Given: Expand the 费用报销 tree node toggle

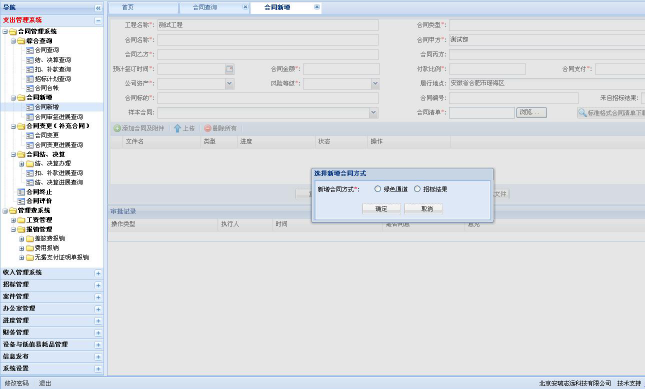Looking at the screenshot, I should (x=22, y=248).
